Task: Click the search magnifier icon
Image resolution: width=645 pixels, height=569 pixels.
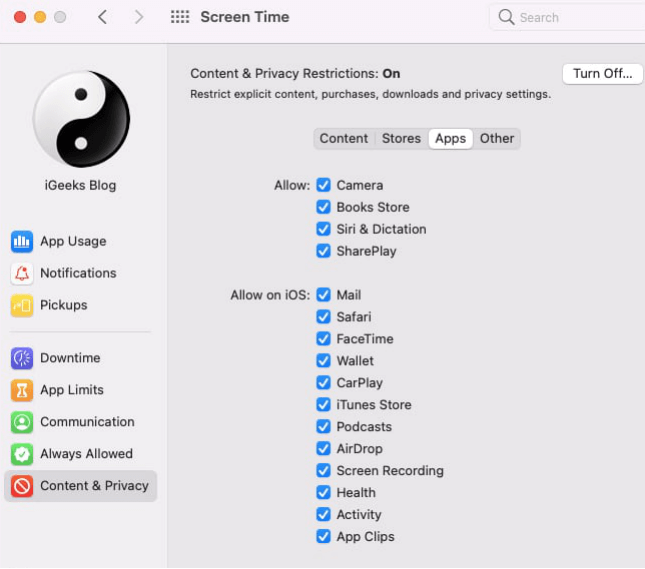Action: (x=506, y=17)
